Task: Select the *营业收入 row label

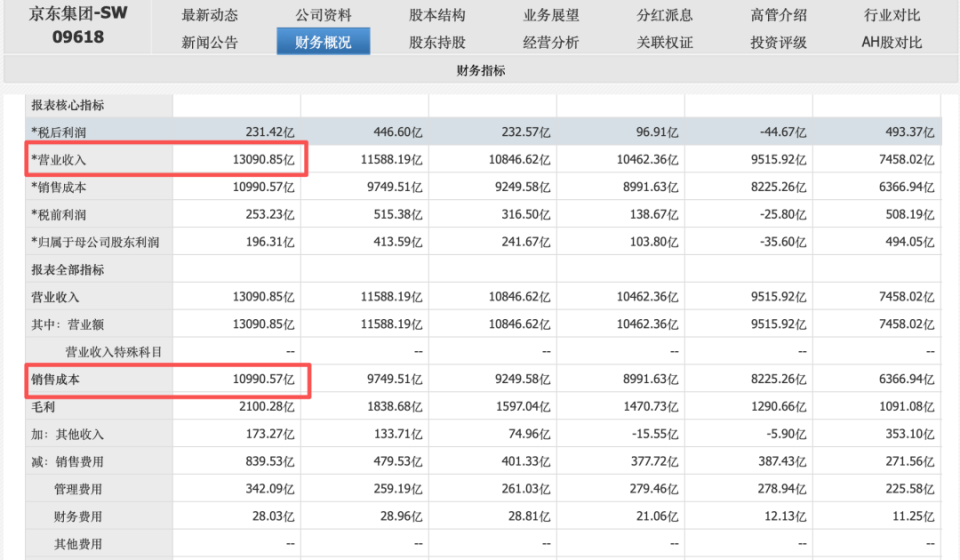Action: (59, 160)
